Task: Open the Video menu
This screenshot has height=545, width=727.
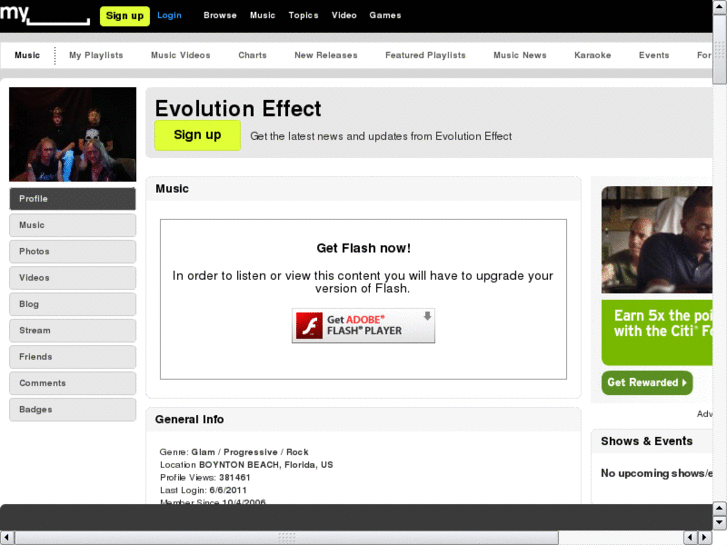Action: coord(344,15)
